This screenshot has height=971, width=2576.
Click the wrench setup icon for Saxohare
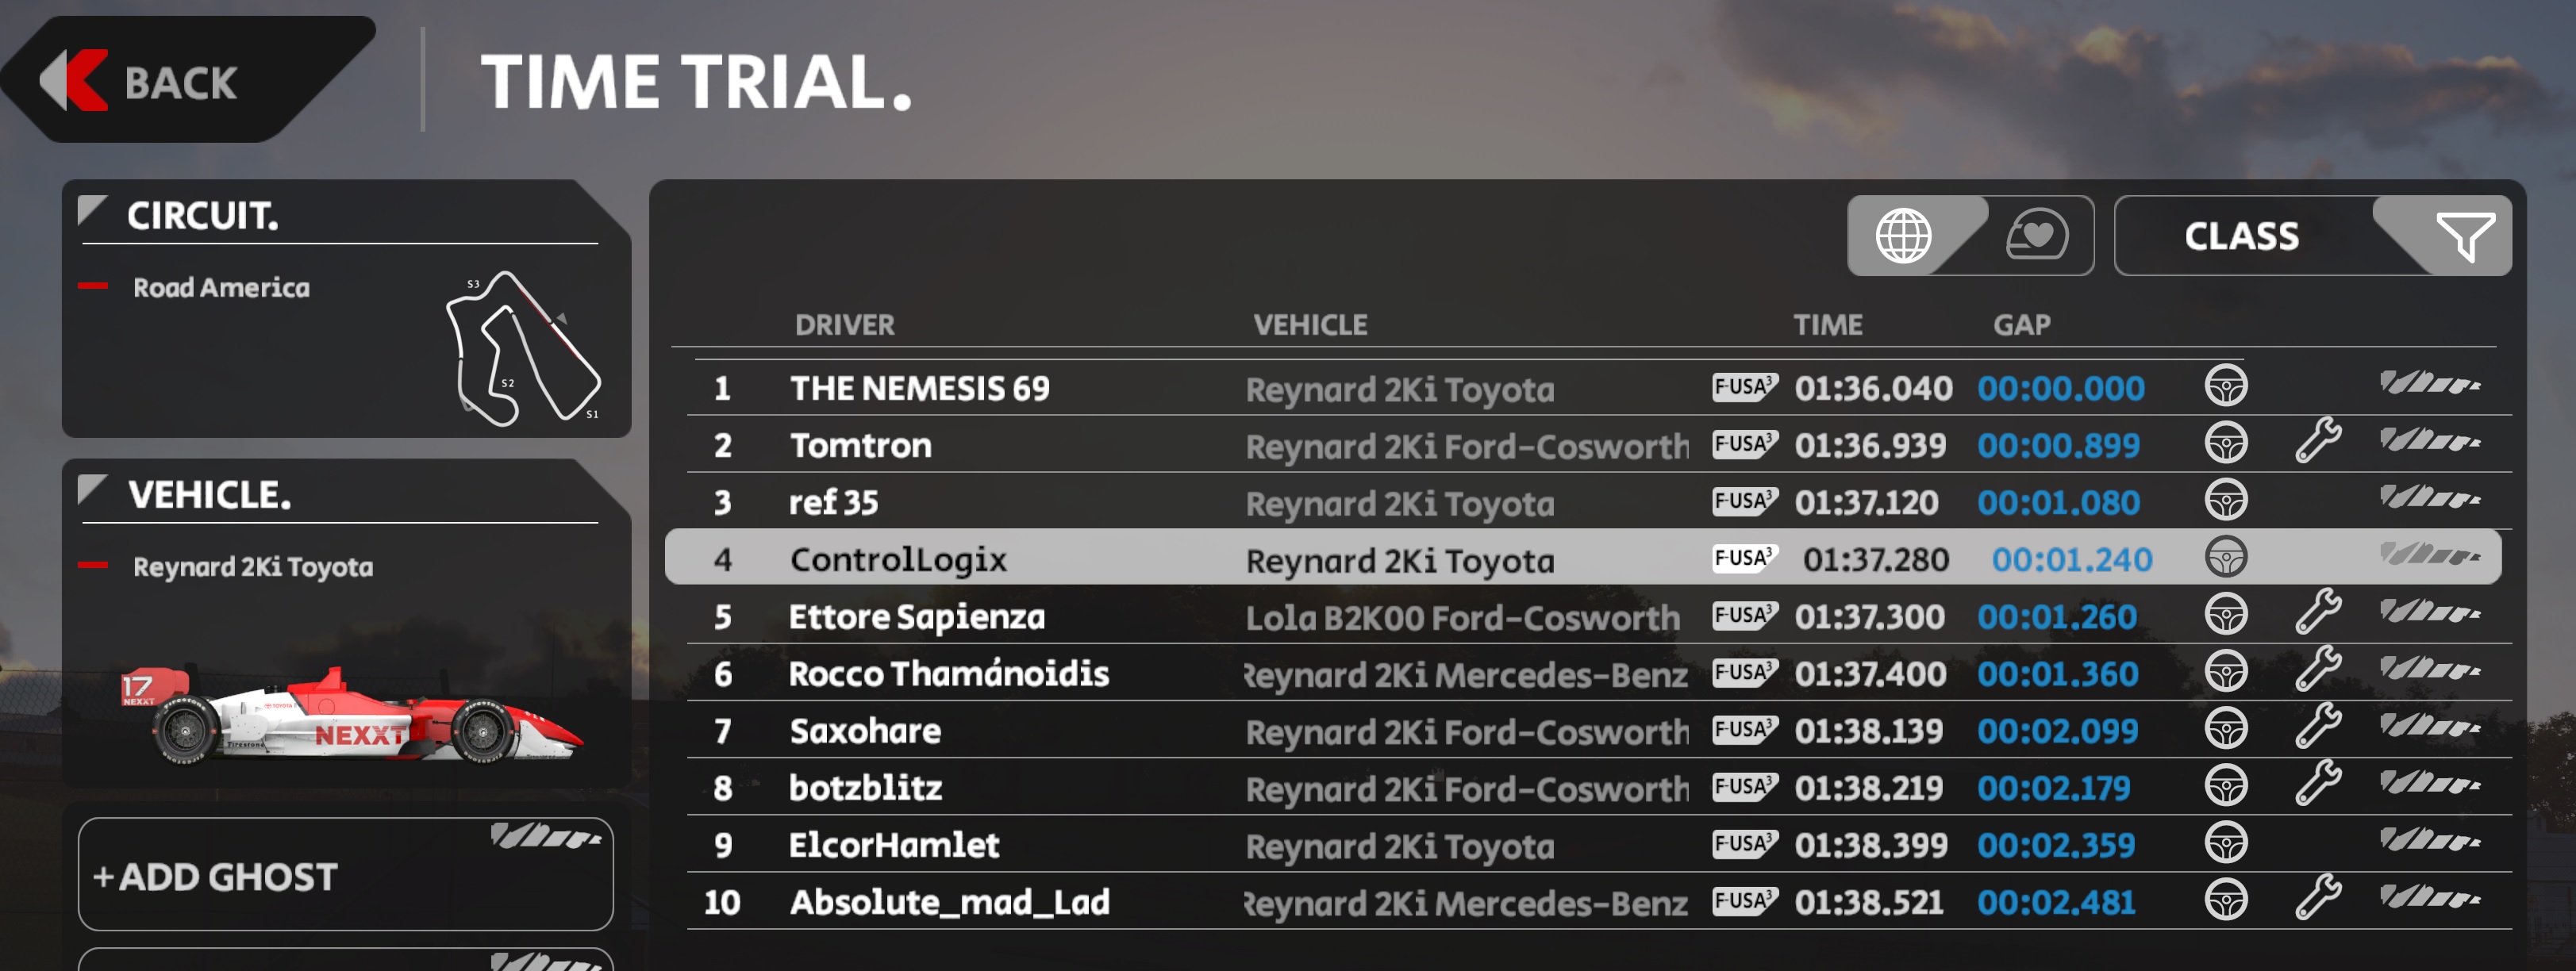[2317, 727]
